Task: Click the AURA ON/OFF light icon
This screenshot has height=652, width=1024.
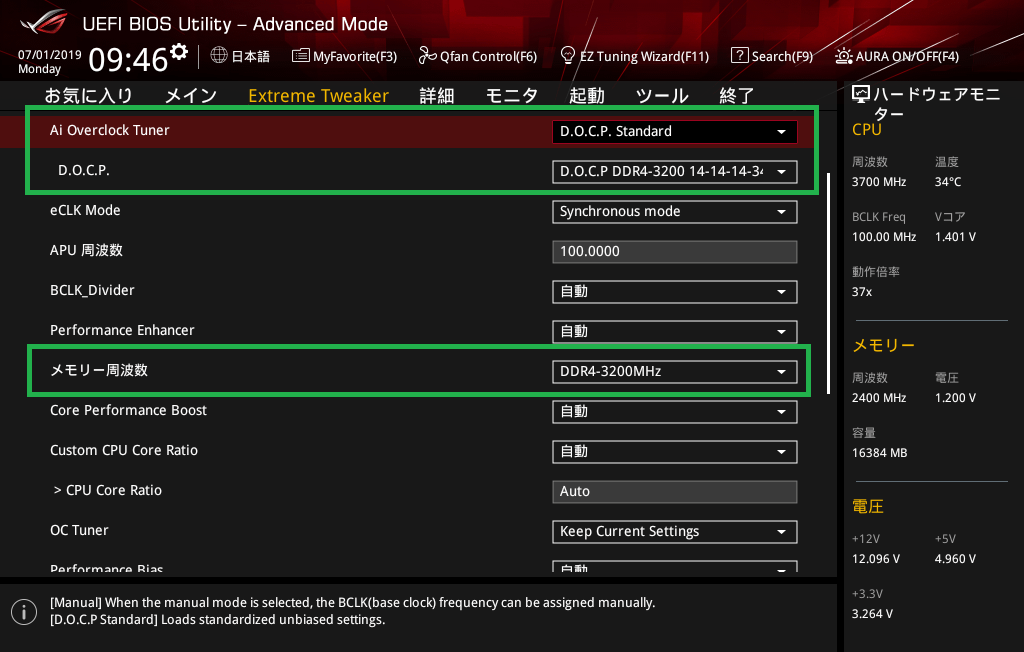Action: point(844,56)
